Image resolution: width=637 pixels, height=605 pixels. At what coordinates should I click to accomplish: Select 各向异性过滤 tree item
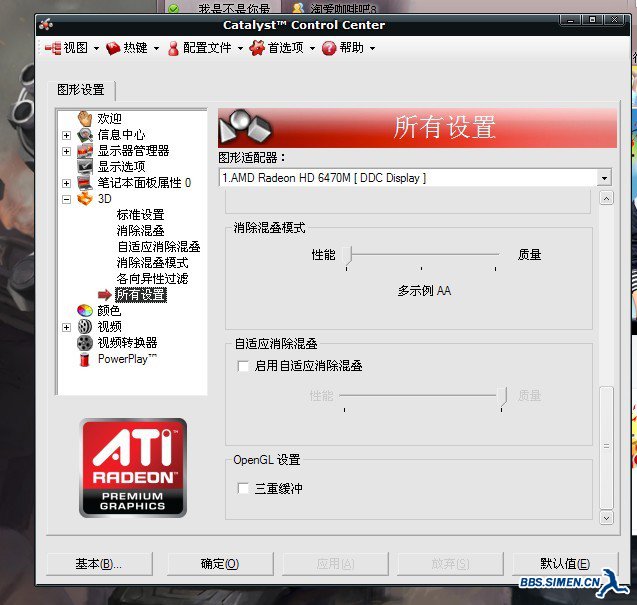(x=152, y=279)
